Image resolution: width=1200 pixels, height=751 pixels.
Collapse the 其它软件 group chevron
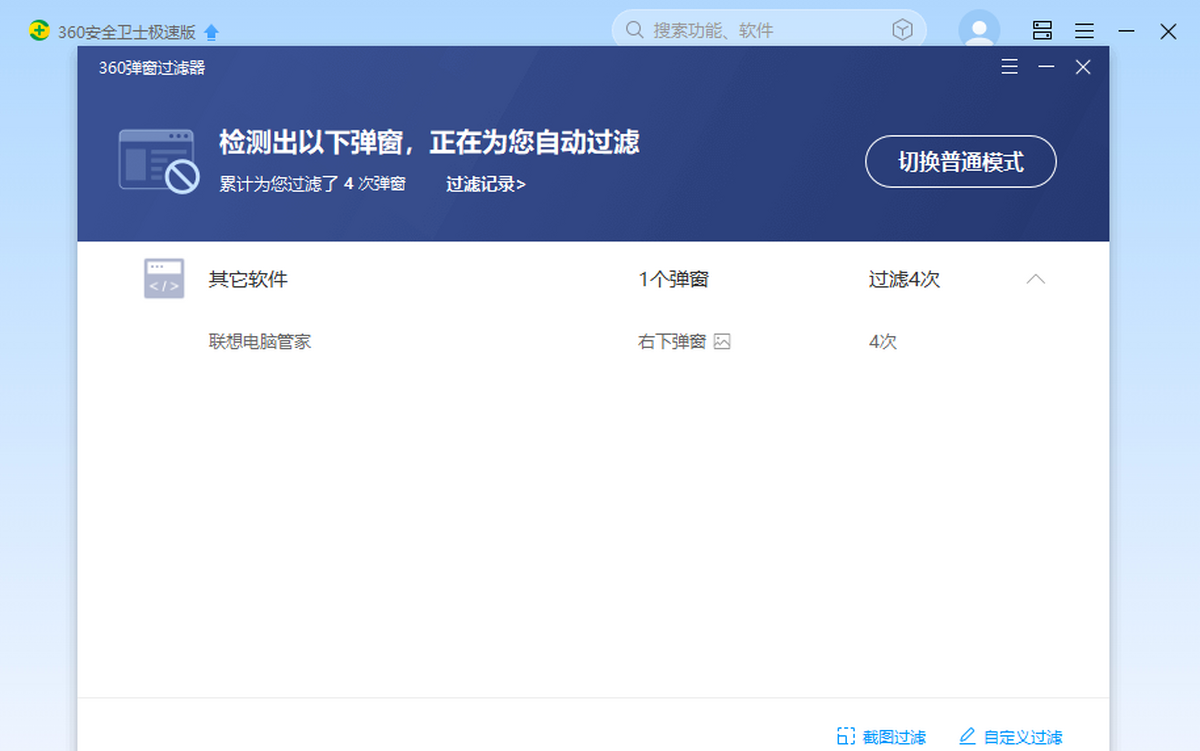(1036, 279)
